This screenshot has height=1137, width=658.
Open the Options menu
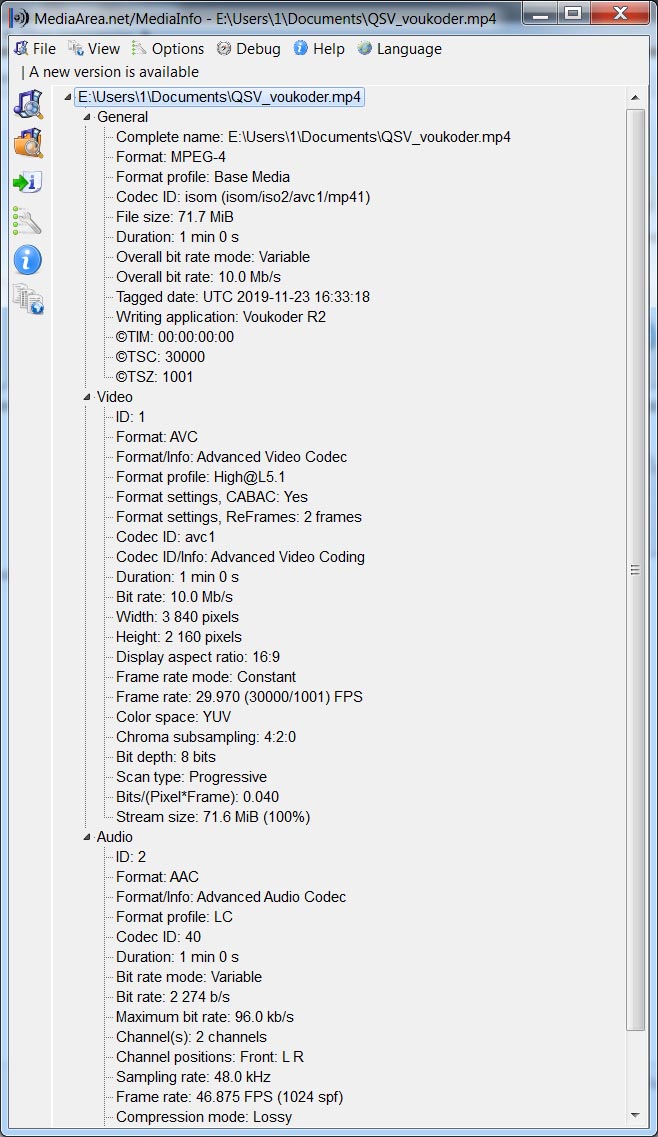pyautogui.click(x=168, y=49)
